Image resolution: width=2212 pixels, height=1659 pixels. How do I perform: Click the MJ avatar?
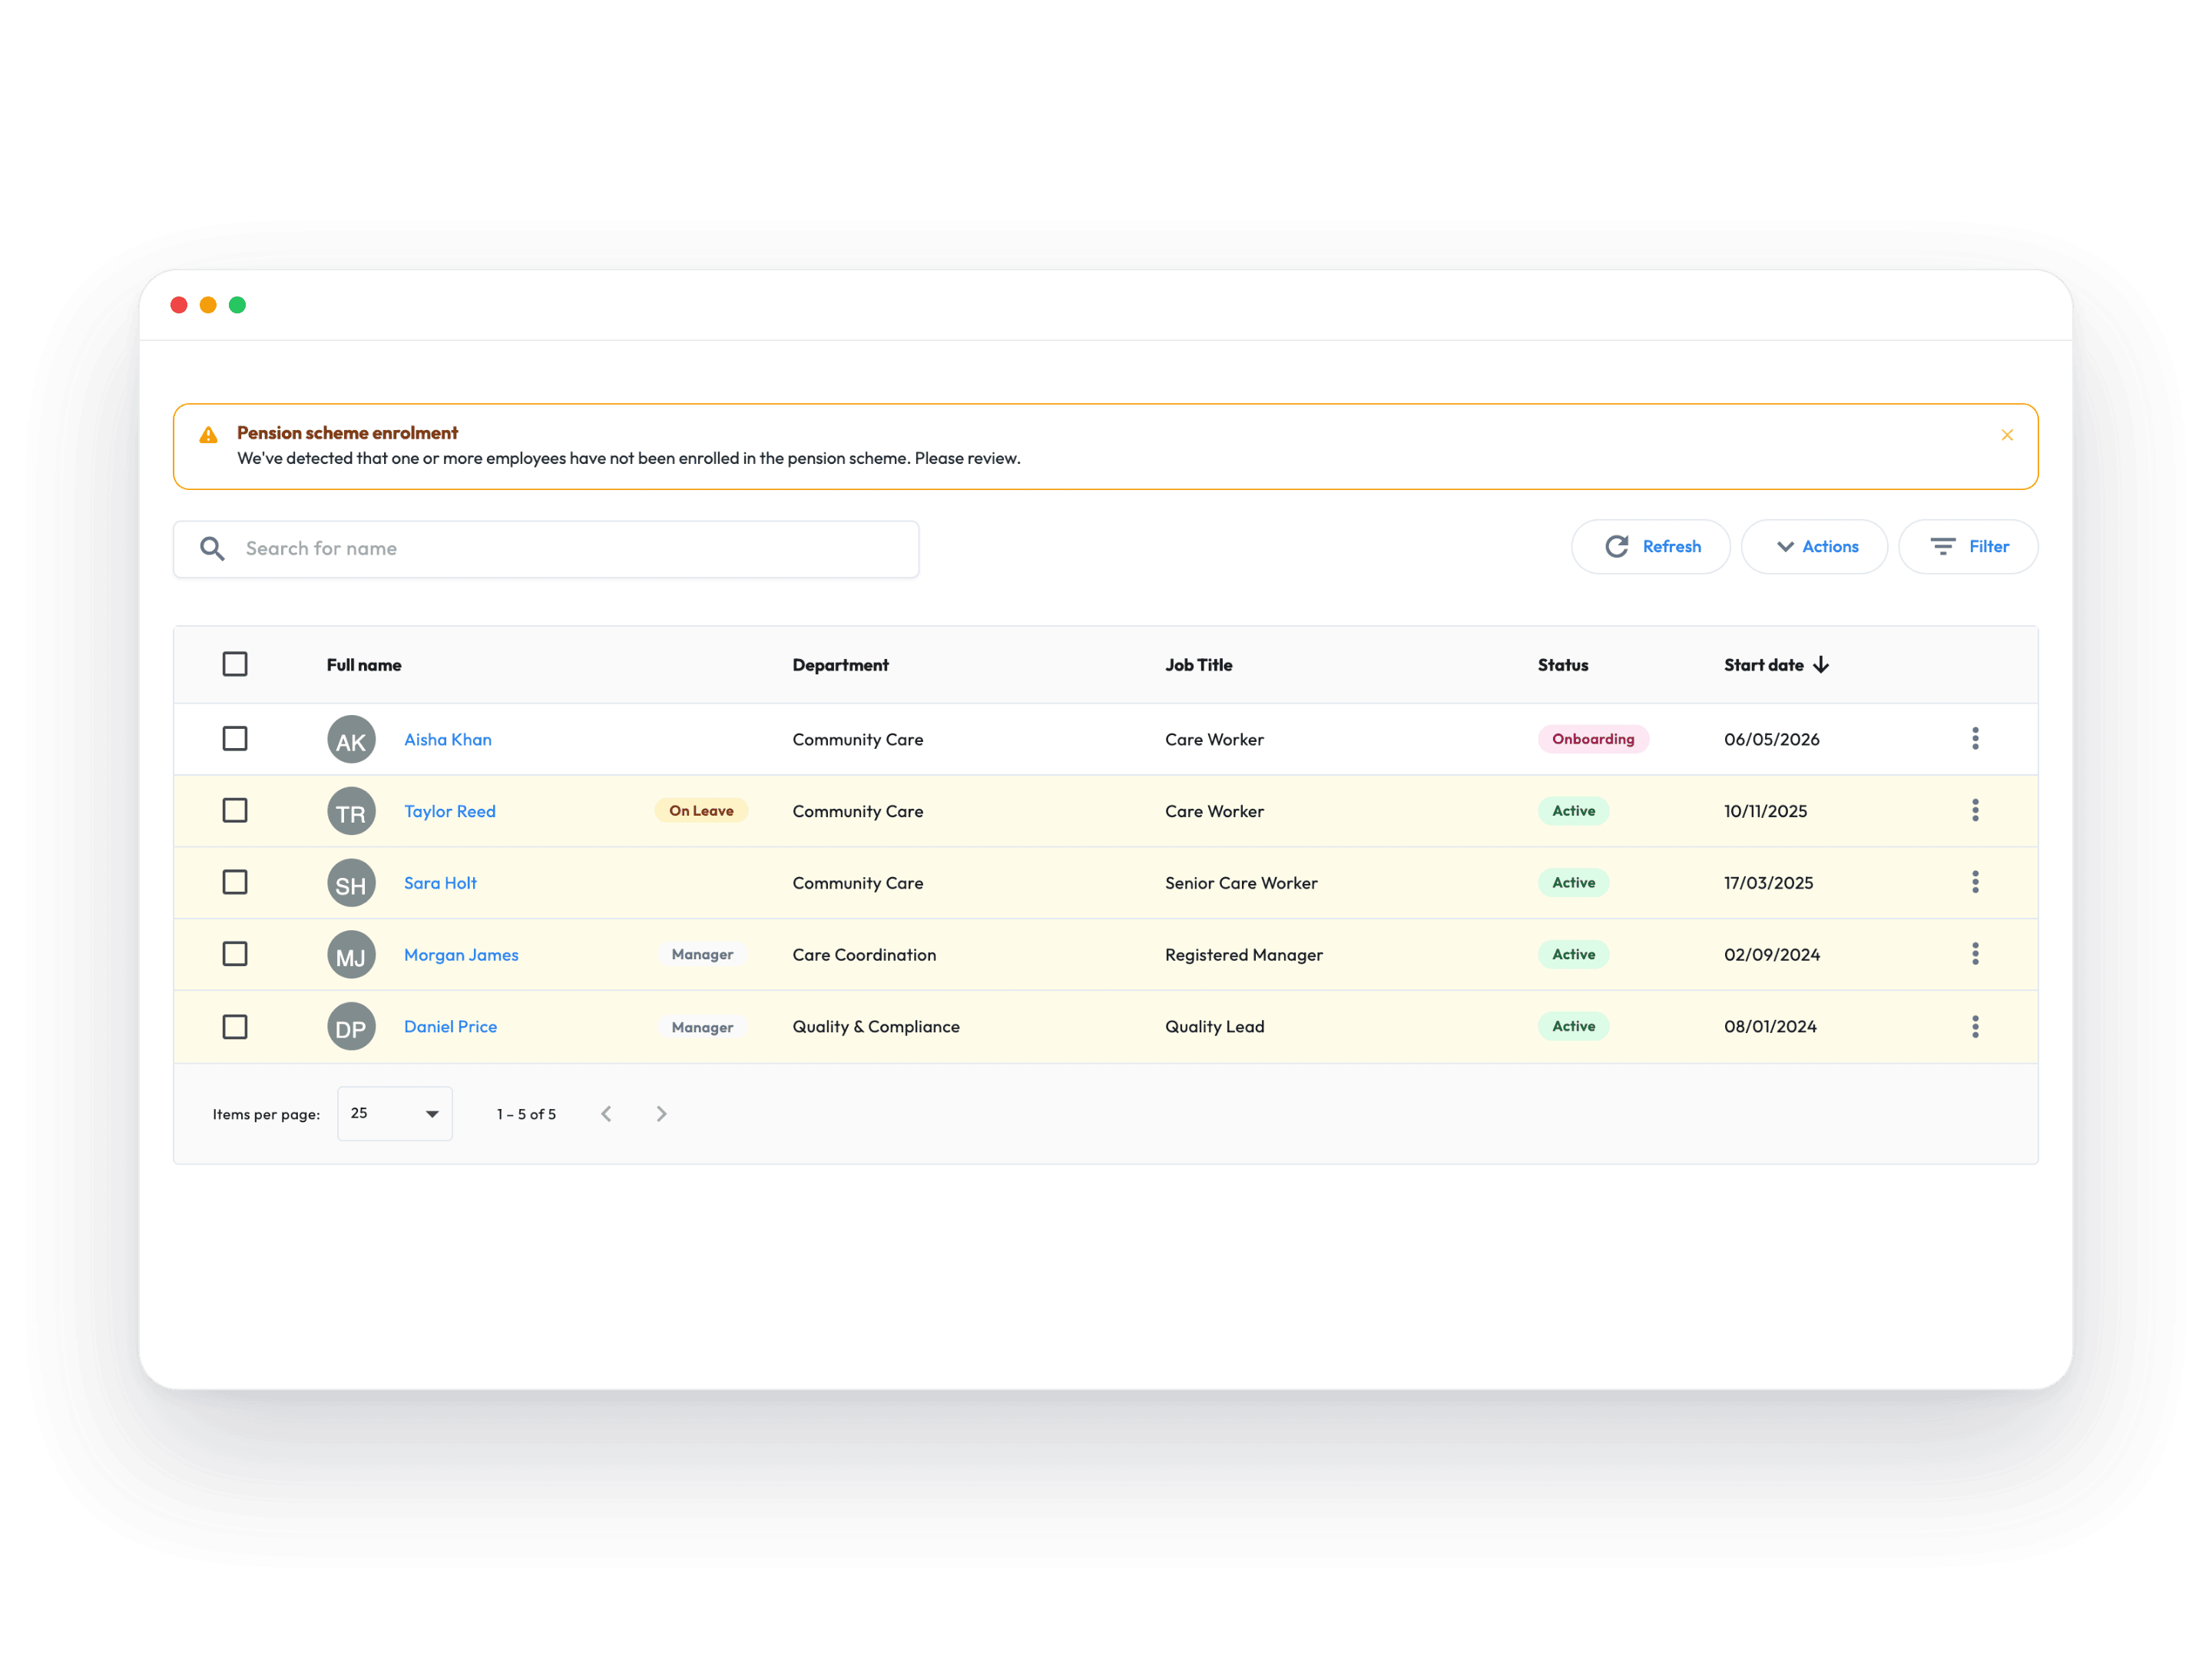tap(351, 955)
